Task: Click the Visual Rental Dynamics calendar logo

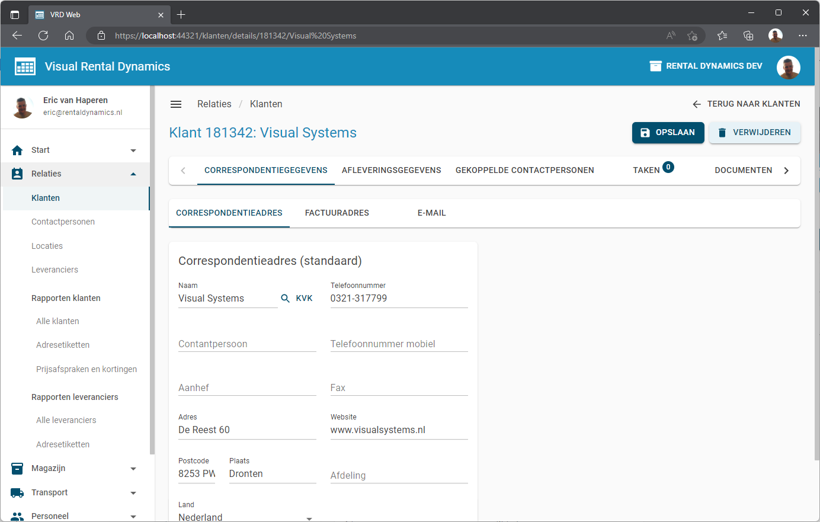Action: 25,66
